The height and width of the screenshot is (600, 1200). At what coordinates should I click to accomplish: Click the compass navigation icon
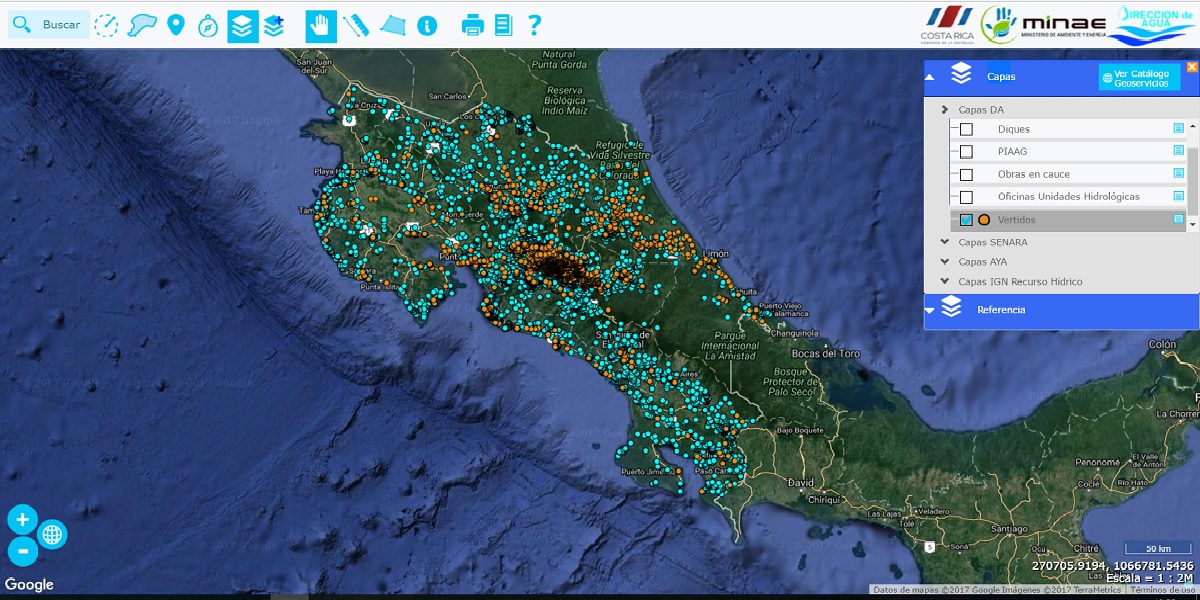coord(208,25)
